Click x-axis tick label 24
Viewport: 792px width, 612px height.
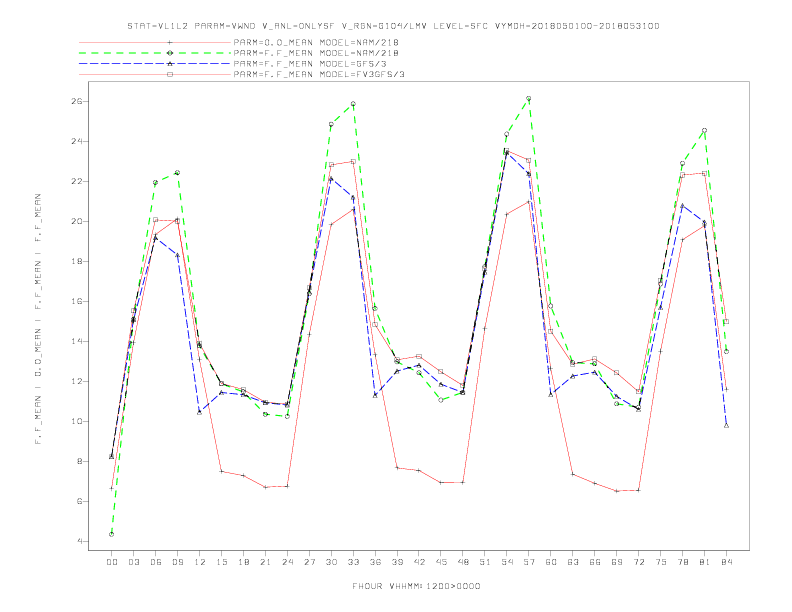click(x=287, y=562)
